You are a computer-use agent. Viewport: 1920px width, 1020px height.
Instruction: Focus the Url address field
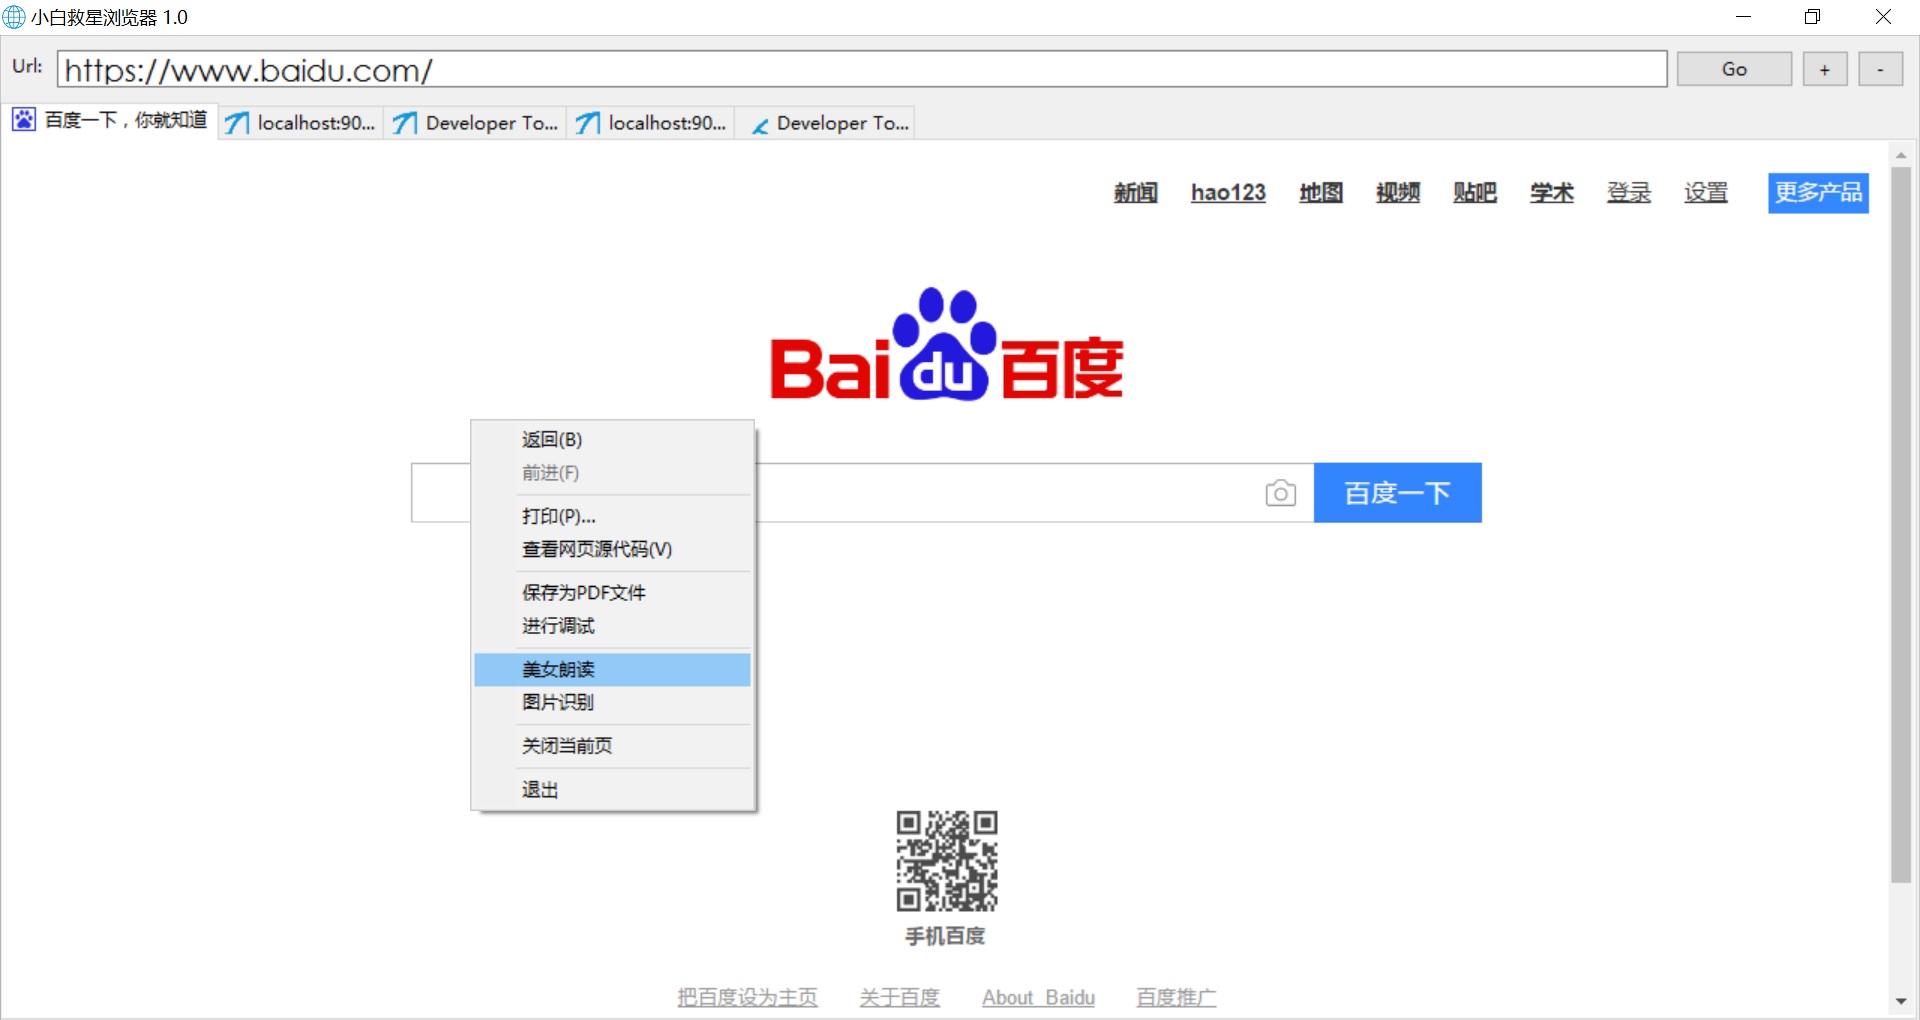[862, 69]
